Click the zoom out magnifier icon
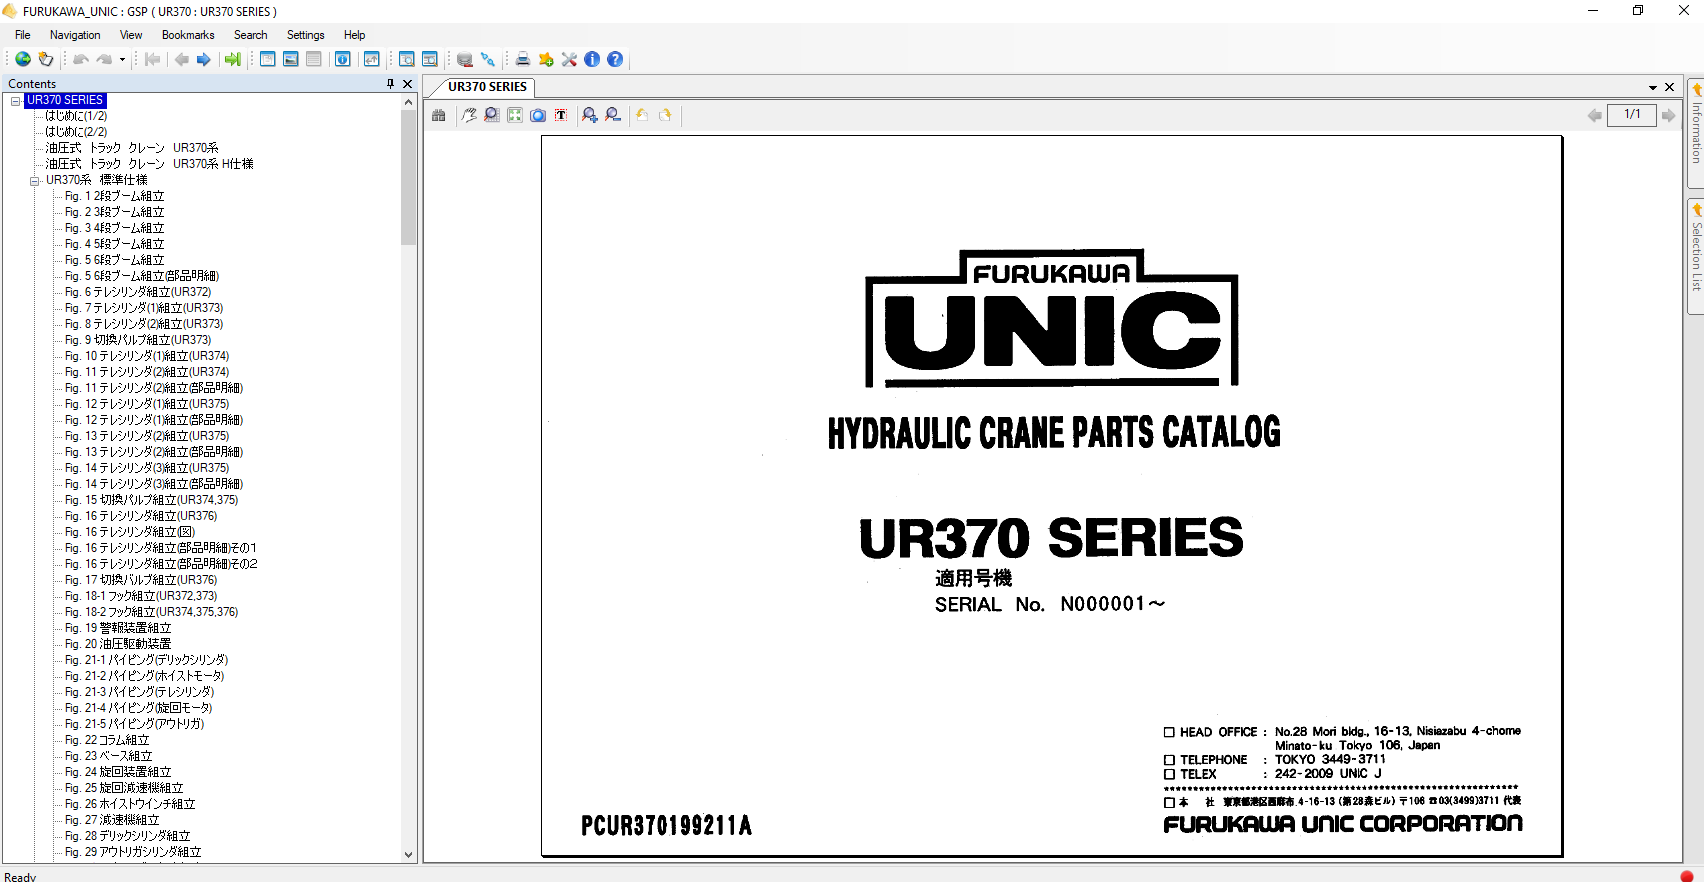 [613, 116]
